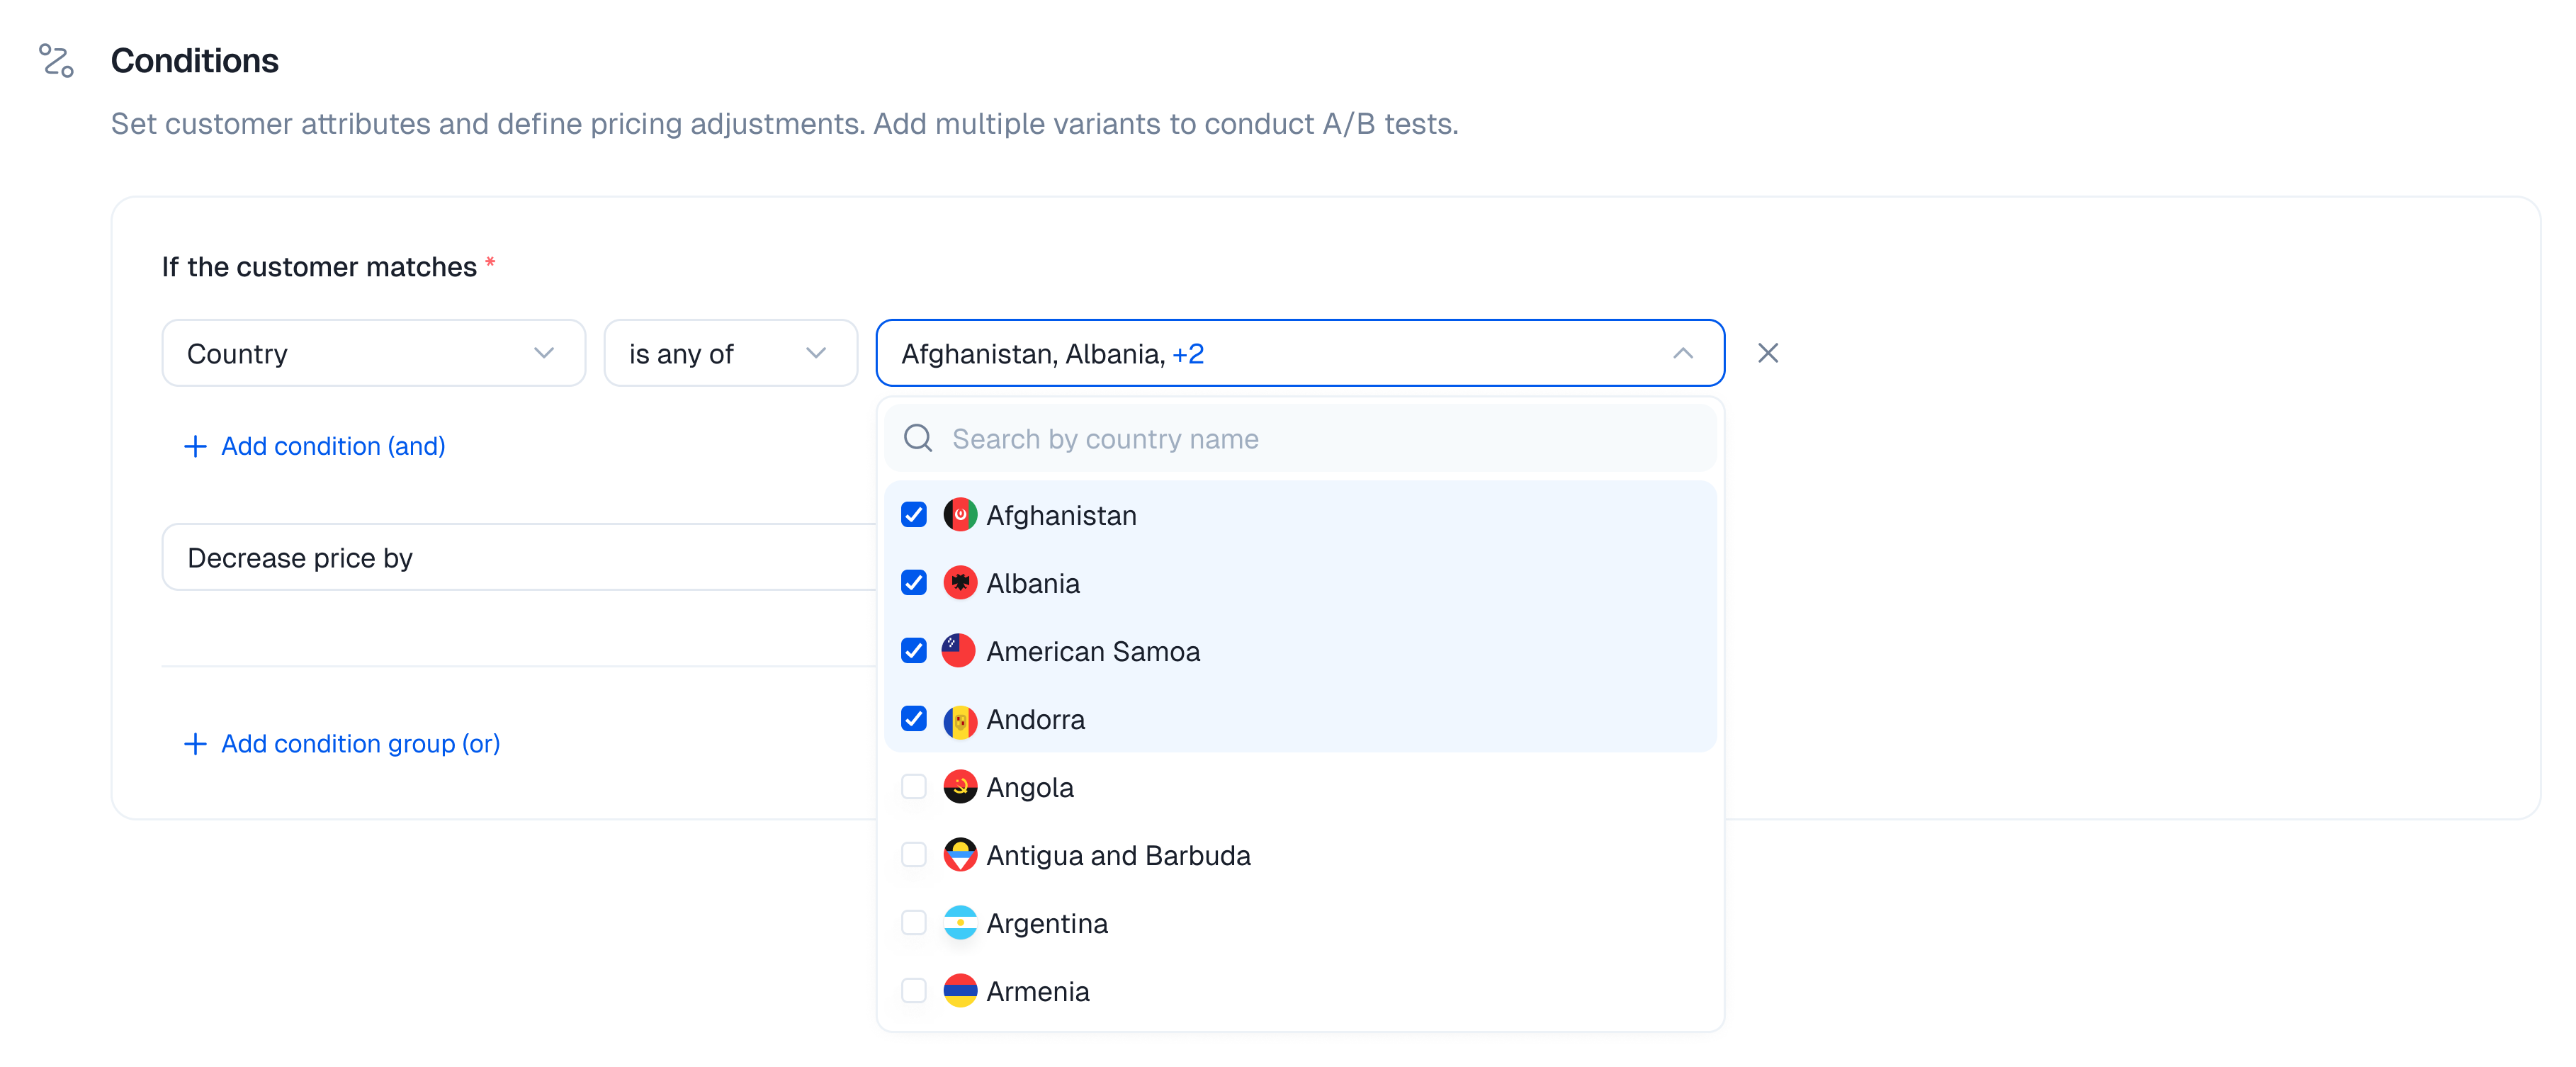Uncheck the American Samoa checkbox

[x=913, y=651]
